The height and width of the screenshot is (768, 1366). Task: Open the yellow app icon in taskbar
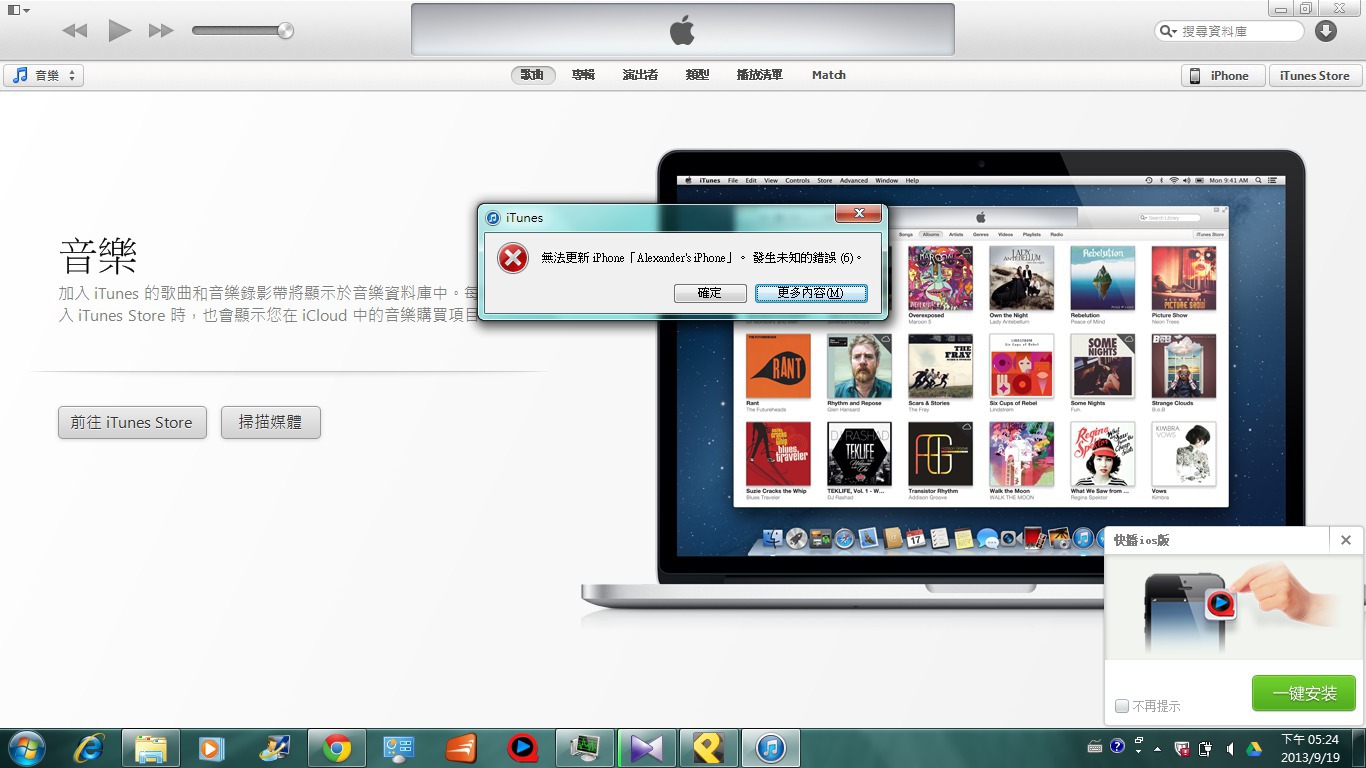[x=709, y=748]
